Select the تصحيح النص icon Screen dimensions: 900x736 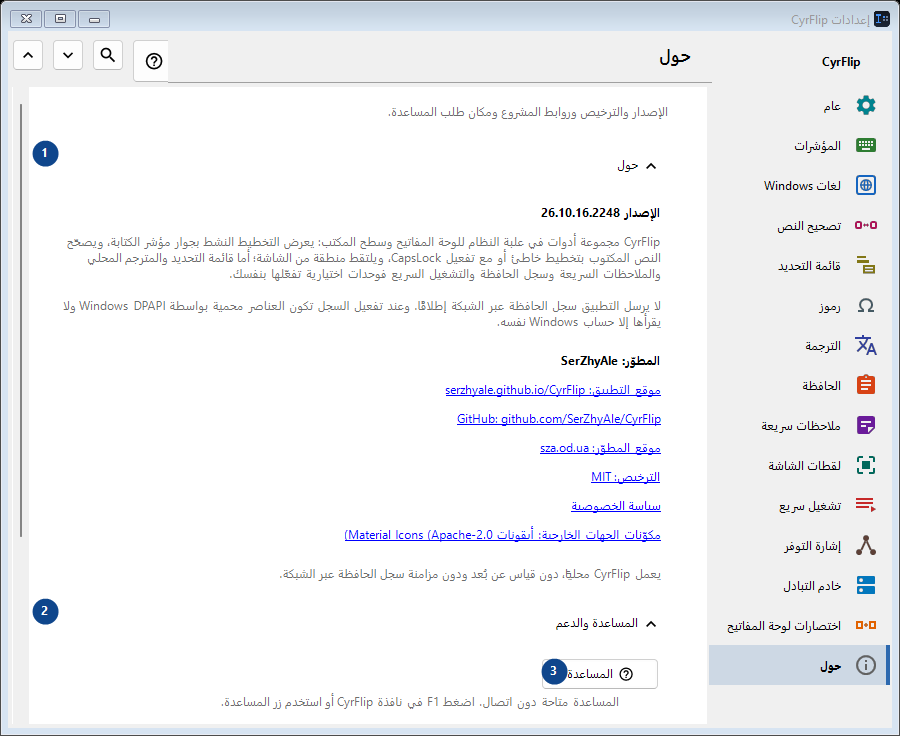tap(866, 225)
